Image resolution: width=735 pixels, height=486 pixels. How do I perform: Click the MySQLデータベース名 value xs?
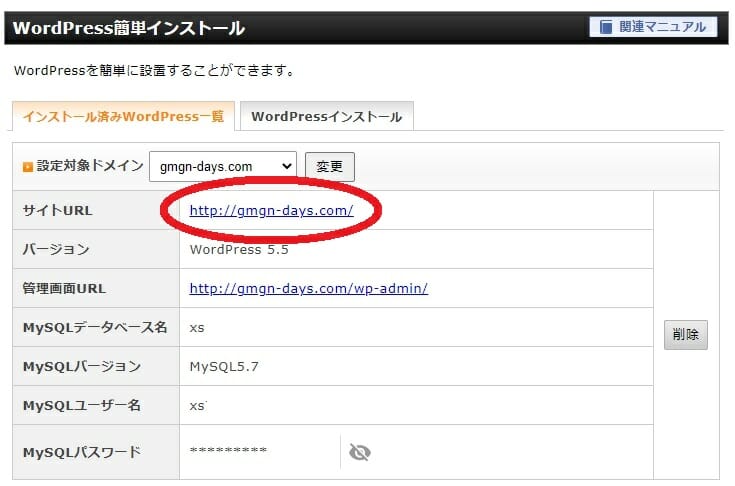click(x=197, y=328)
